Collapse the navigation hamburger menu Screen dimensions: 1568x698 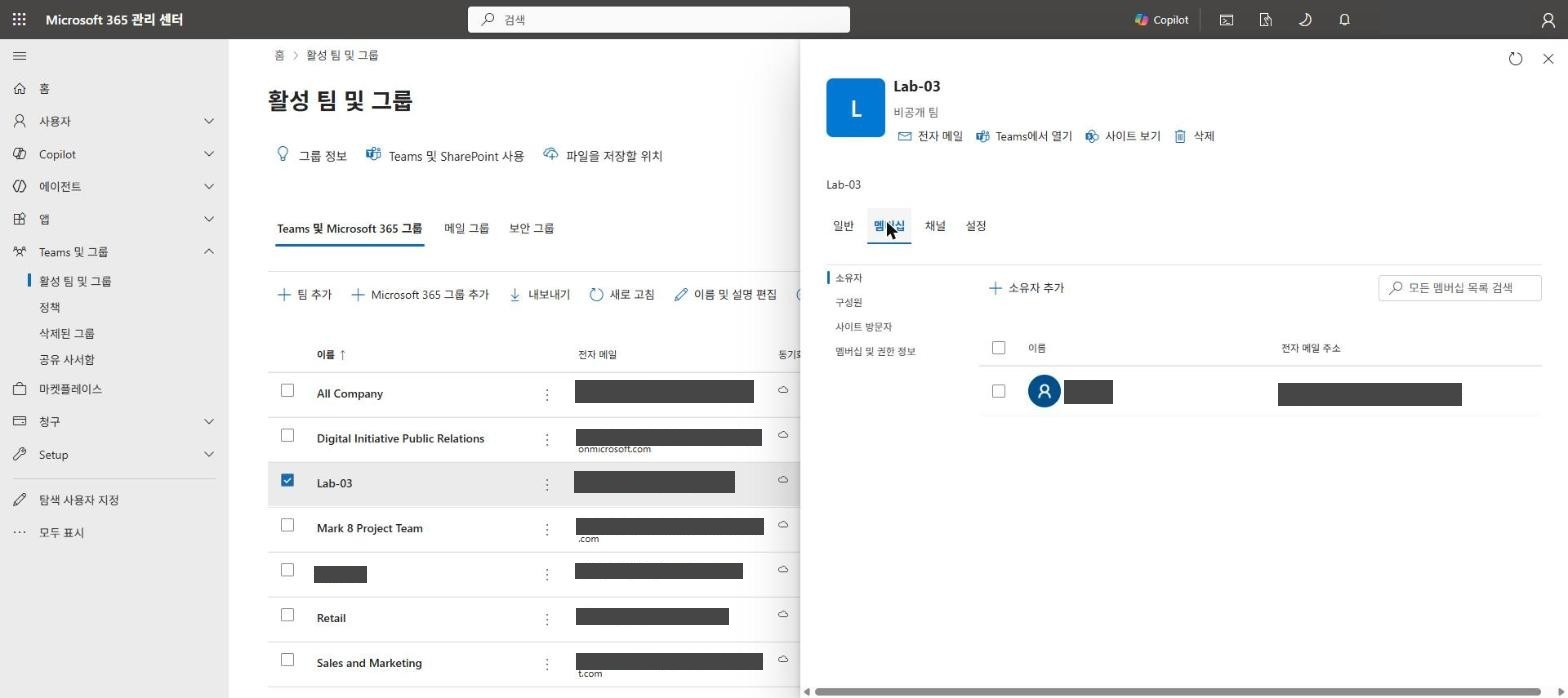coord(20,56)
